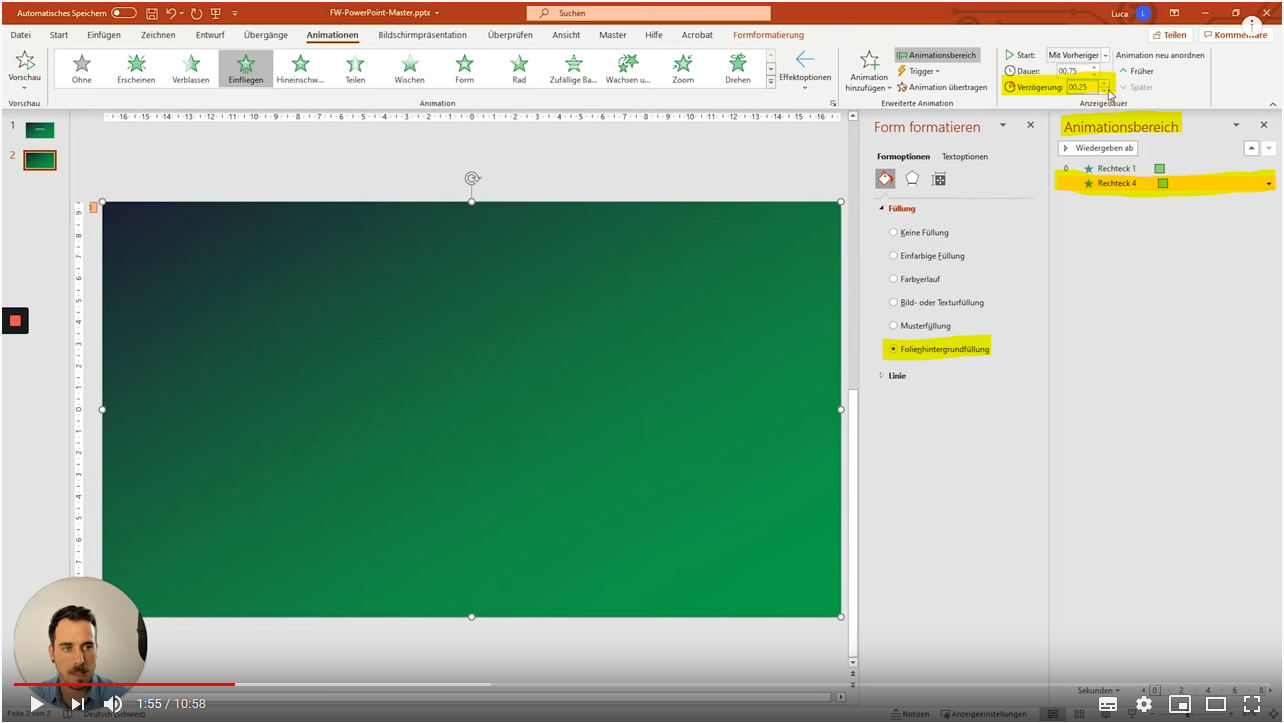Toggle Automatisches Speichern switch

click(x=124, y=13)
